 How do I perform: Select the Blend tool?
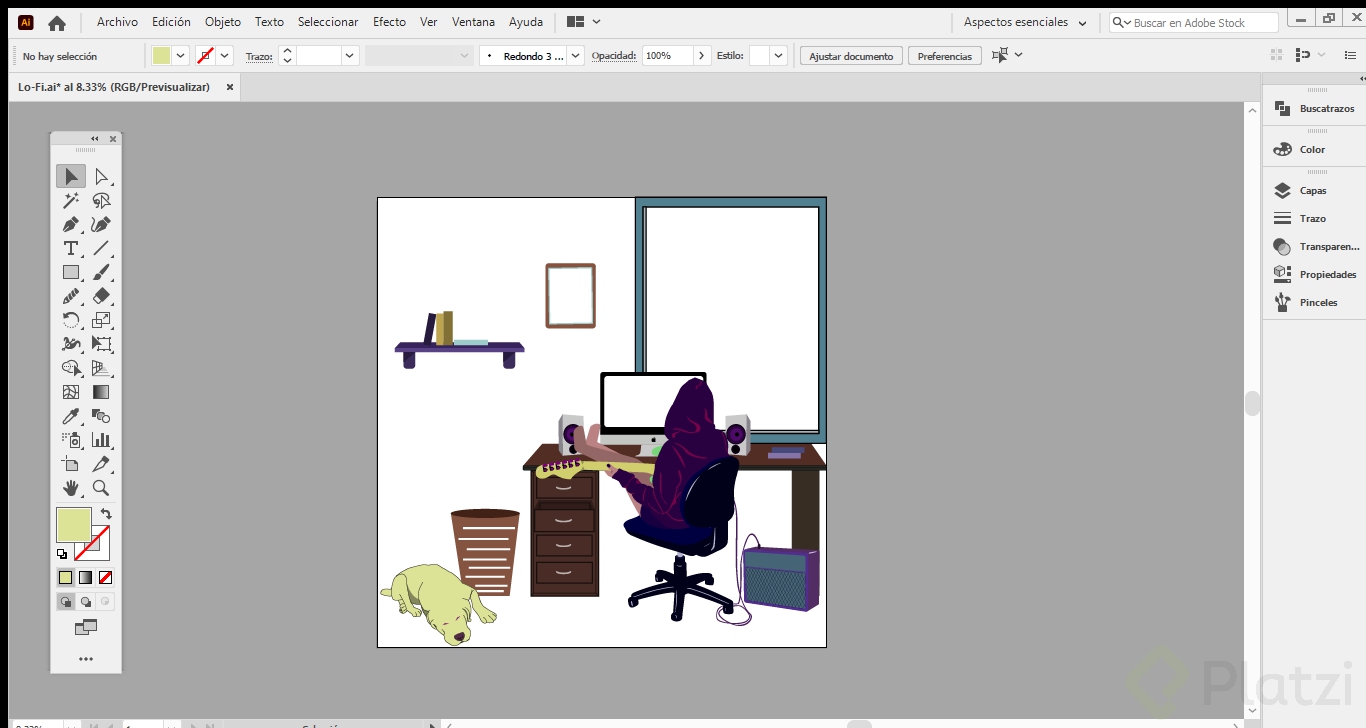[x=101, y=417]
